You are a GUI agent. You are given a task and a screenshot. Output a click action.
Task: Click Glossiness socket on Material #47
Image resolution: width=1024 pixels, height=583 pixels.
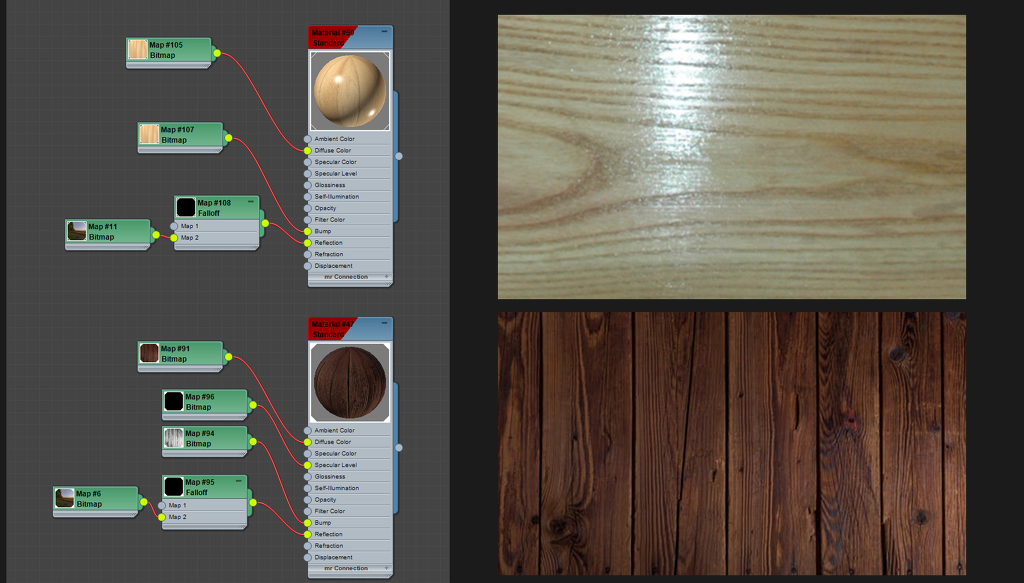pyautogui.click(x=308, y=477)
